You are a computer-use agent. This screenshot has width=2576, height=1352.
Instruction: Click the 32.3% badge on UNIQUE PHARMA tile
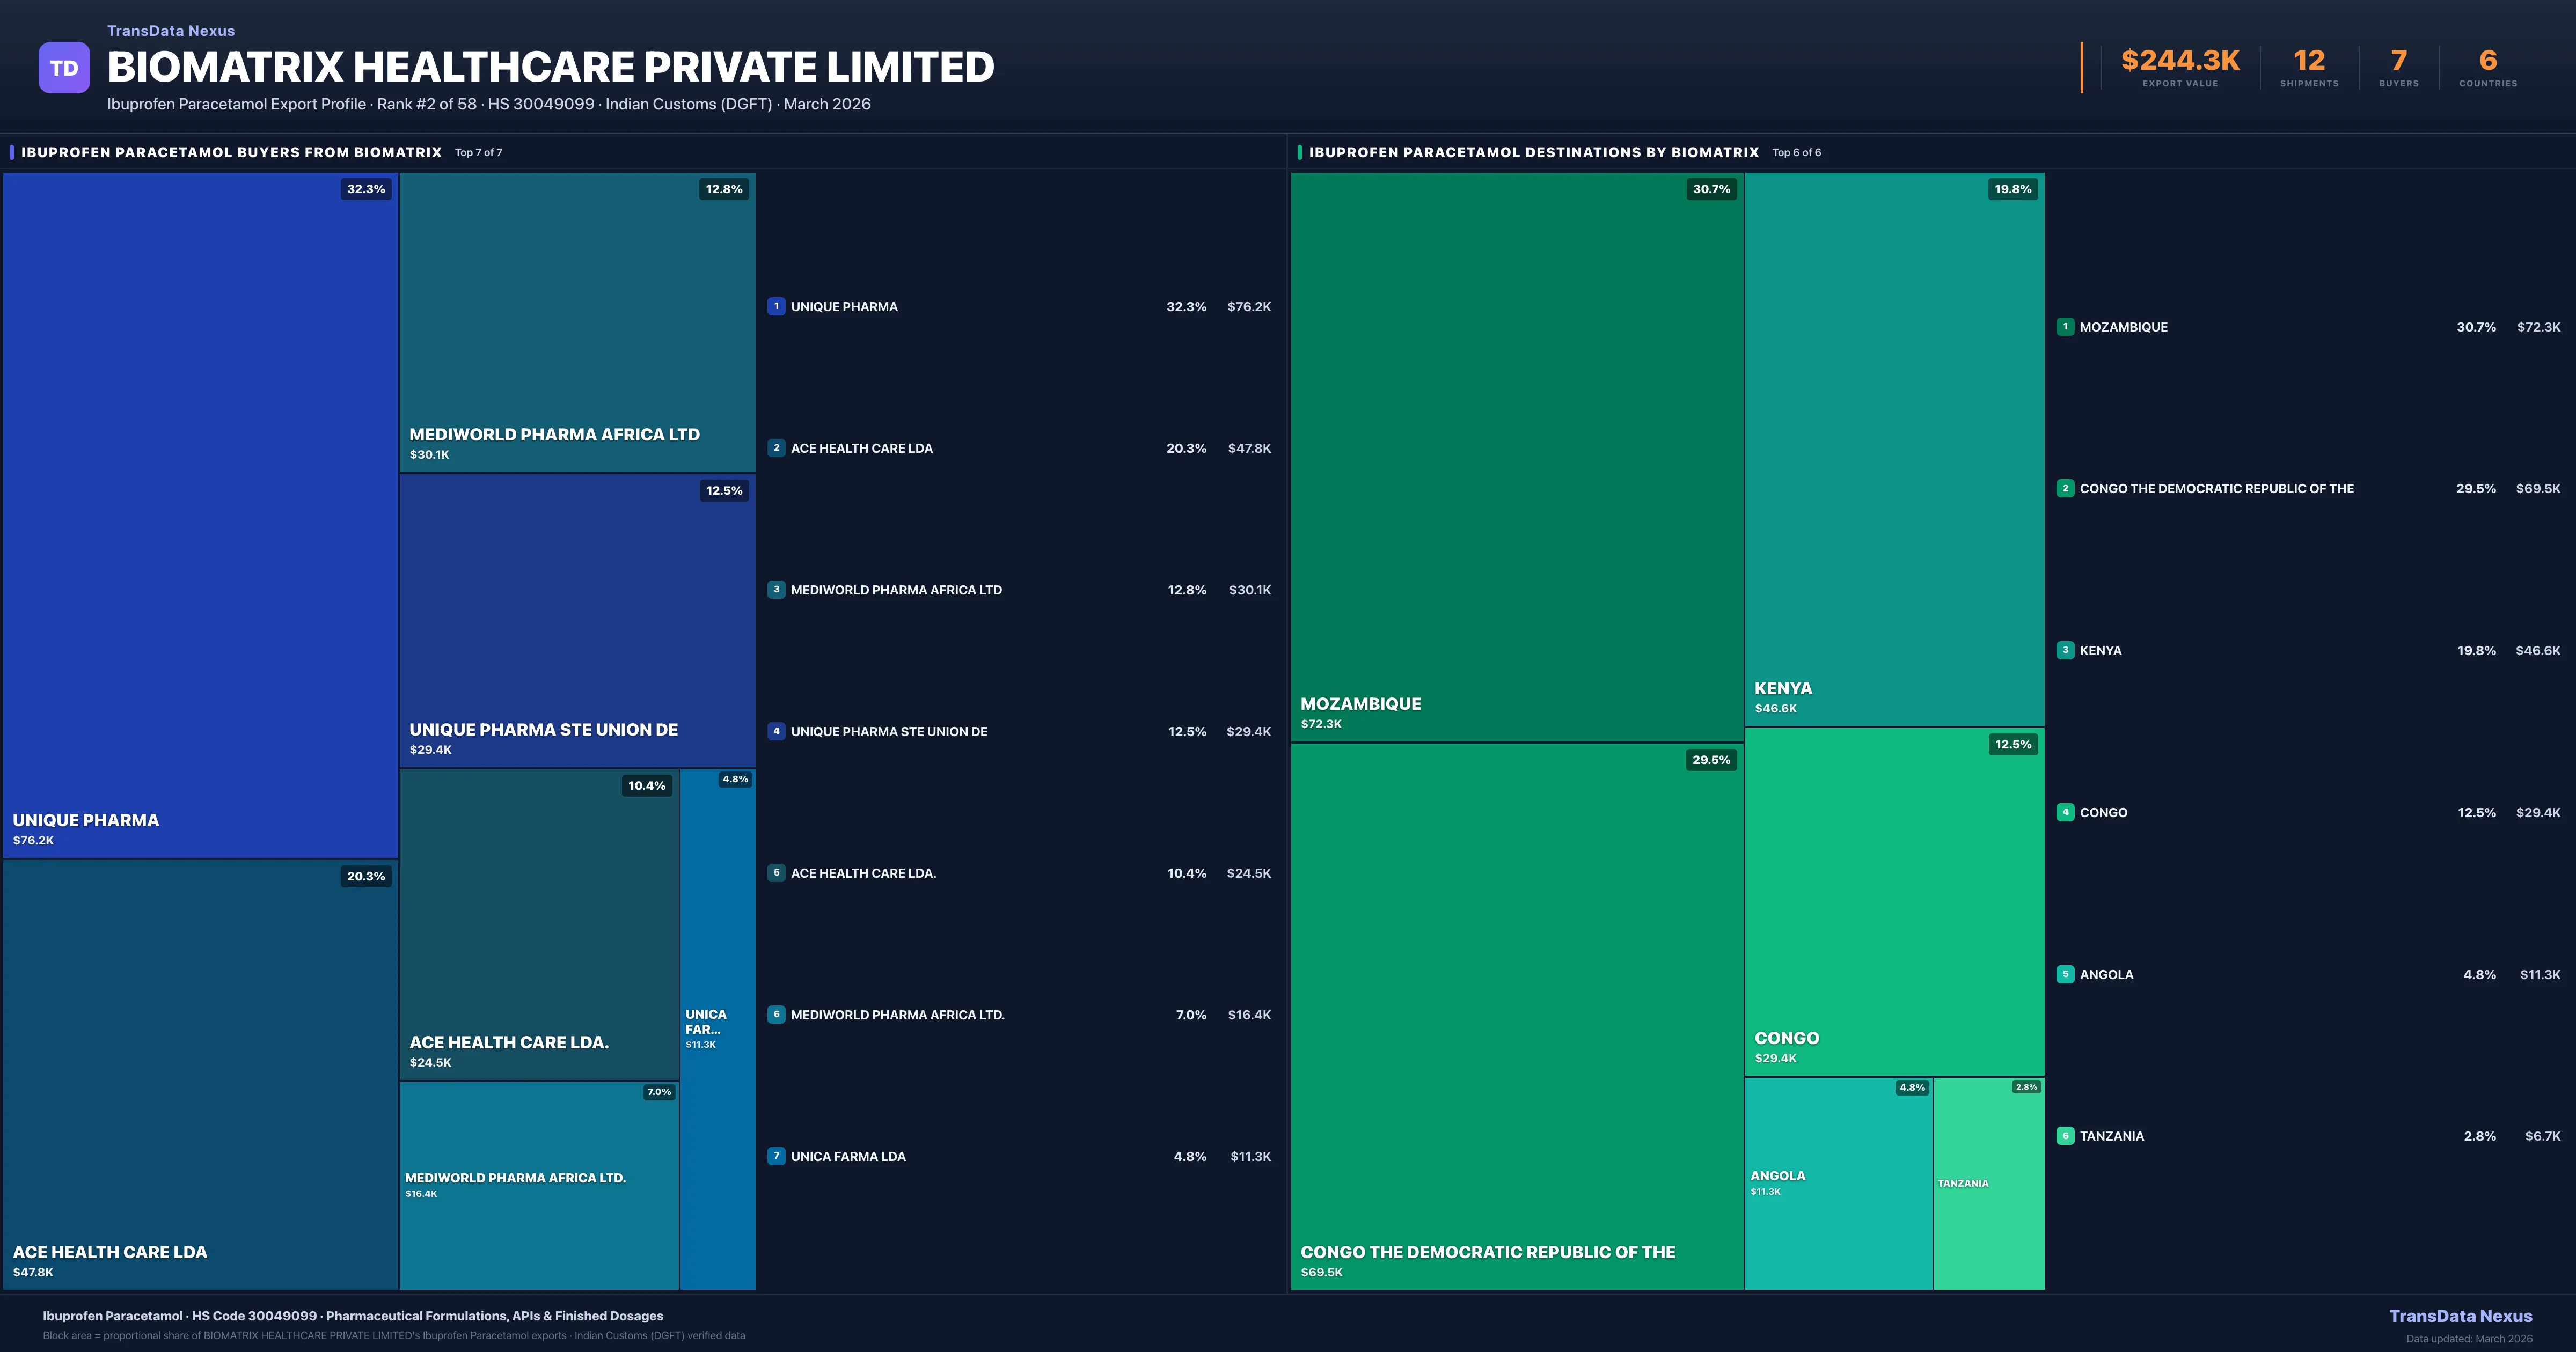[366, 189]
